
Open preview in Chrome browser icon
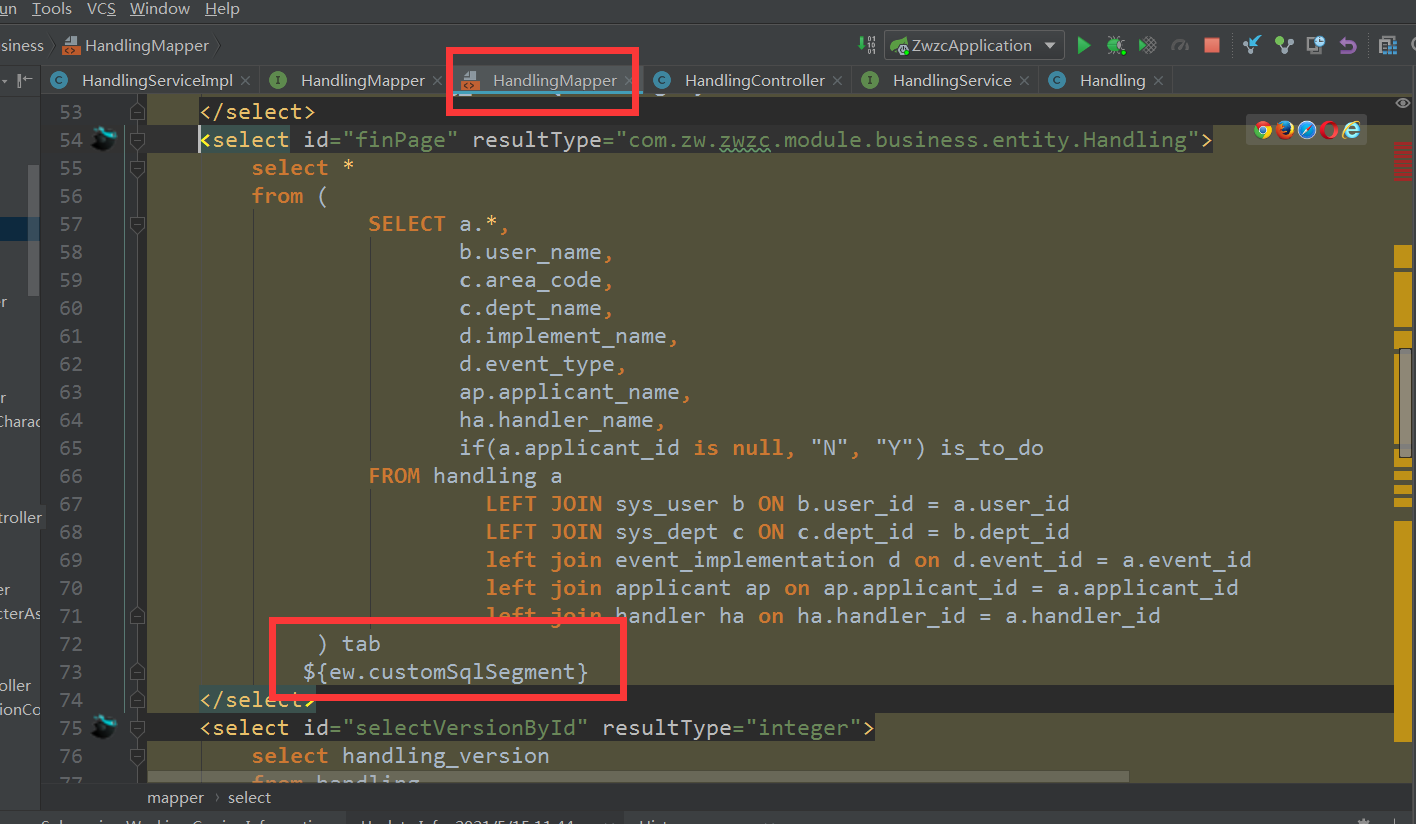[x=1263, y=129]
